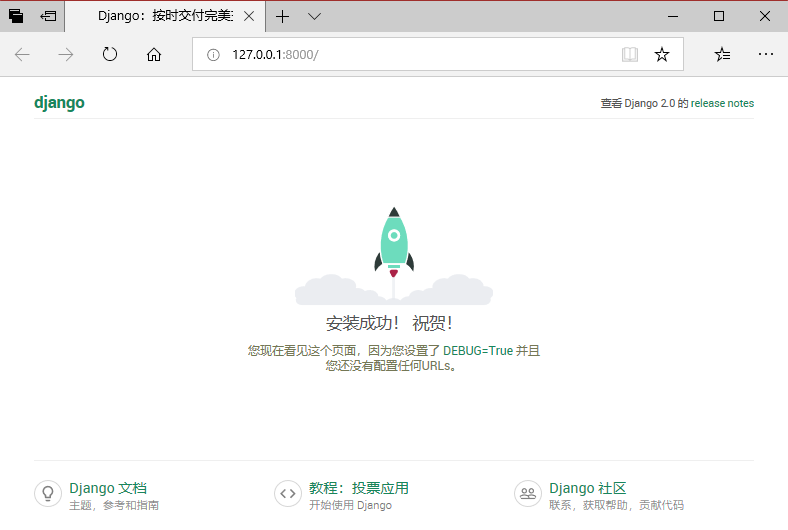
Task: Go to the home page
Action: (154, 54)
